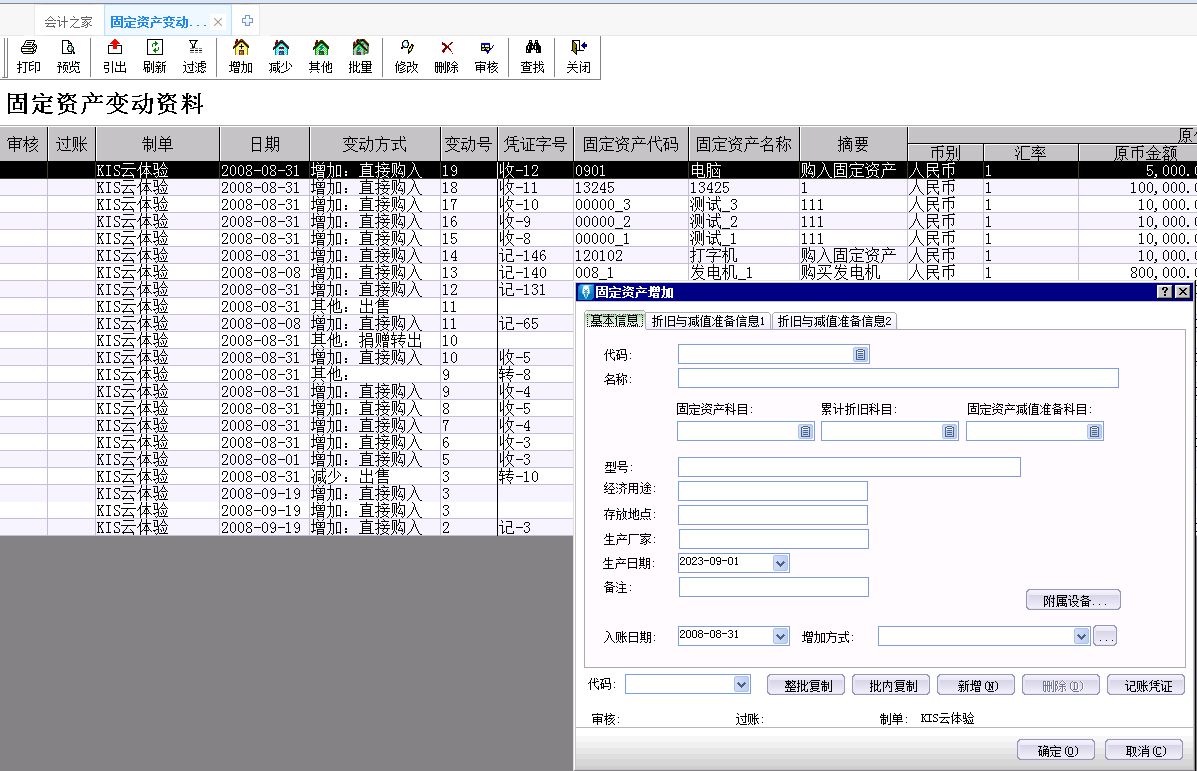Viewport: 1197px width, 771px height.
Task: Select the 其他 change icon
Action: click(321, 57)
